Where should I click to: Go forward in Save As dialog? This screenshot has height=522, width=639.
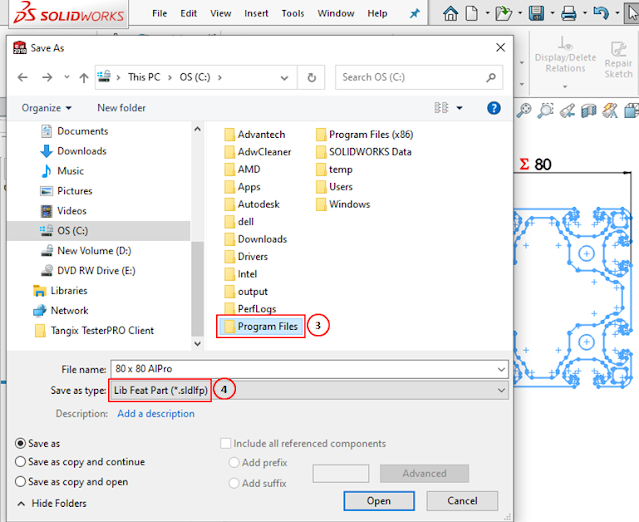click(x=47, y=77)
